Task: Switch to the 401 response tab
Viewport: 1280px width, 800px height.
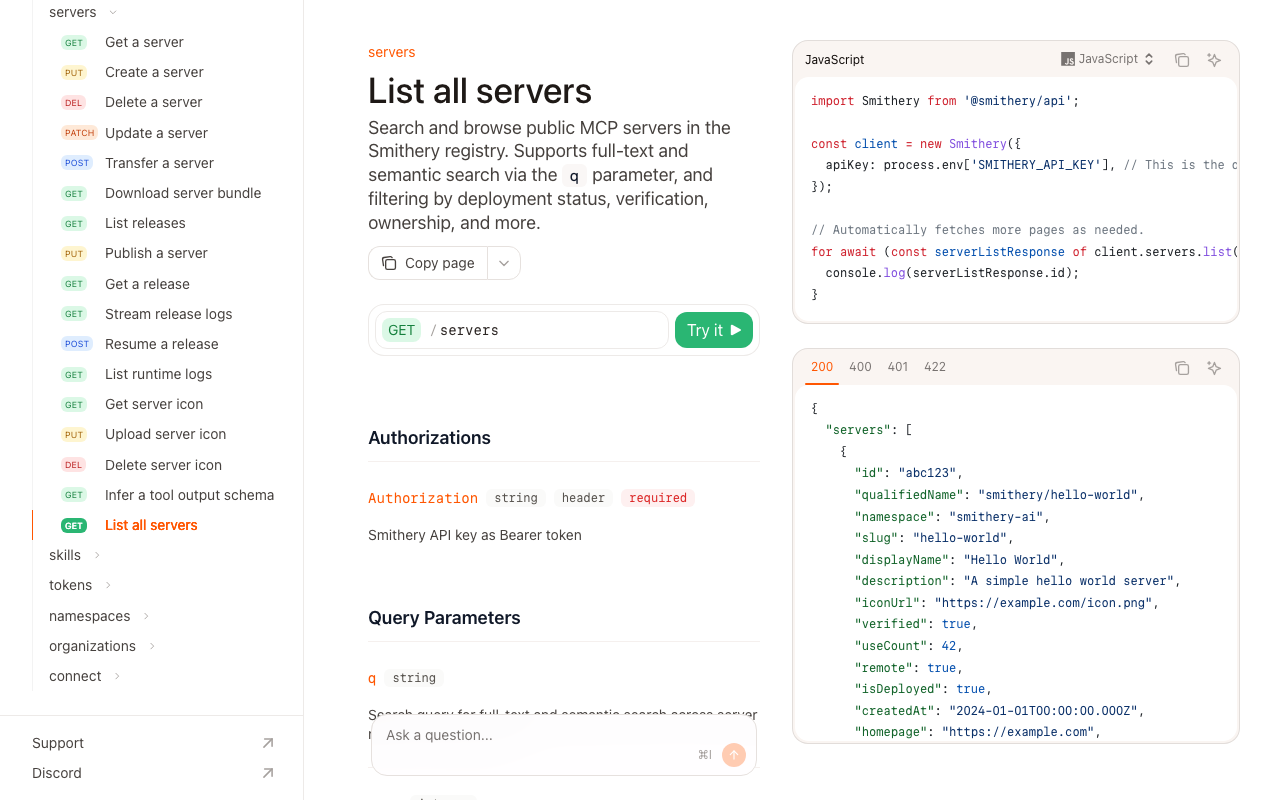Action: click(x=898, y=367)
